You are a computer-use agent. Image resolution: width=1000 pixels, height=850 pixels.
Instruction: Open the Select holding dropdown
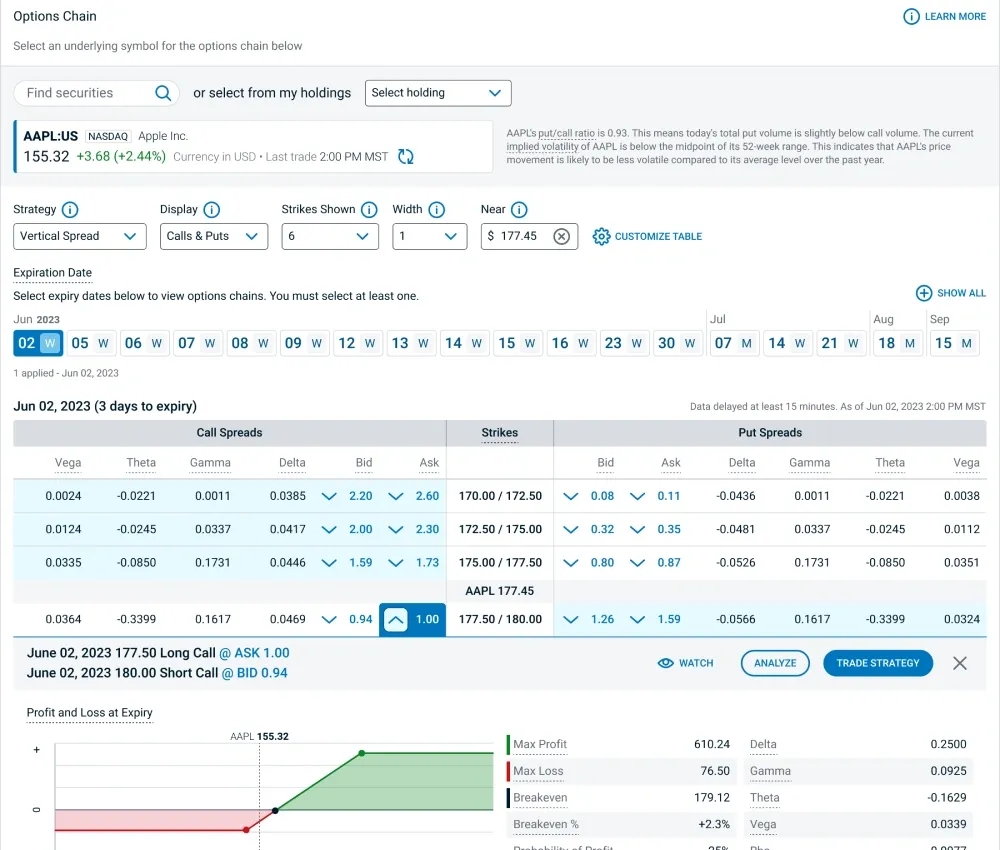(x=438, y=93)
